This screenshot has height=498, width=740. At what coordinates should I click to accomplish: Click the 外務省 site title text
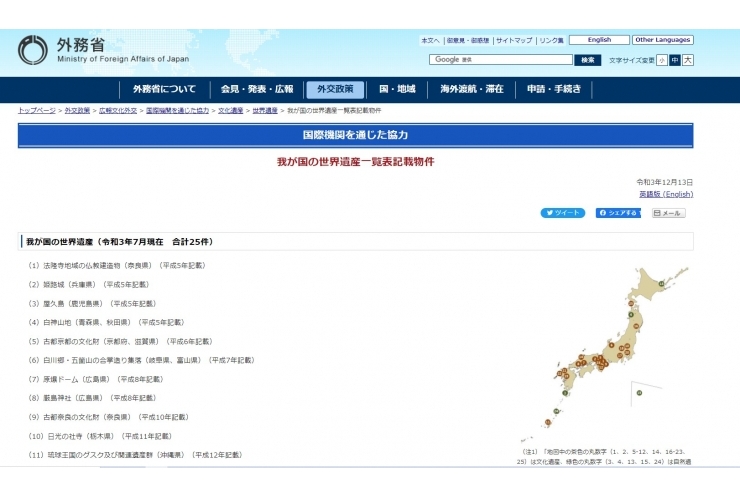81,45
